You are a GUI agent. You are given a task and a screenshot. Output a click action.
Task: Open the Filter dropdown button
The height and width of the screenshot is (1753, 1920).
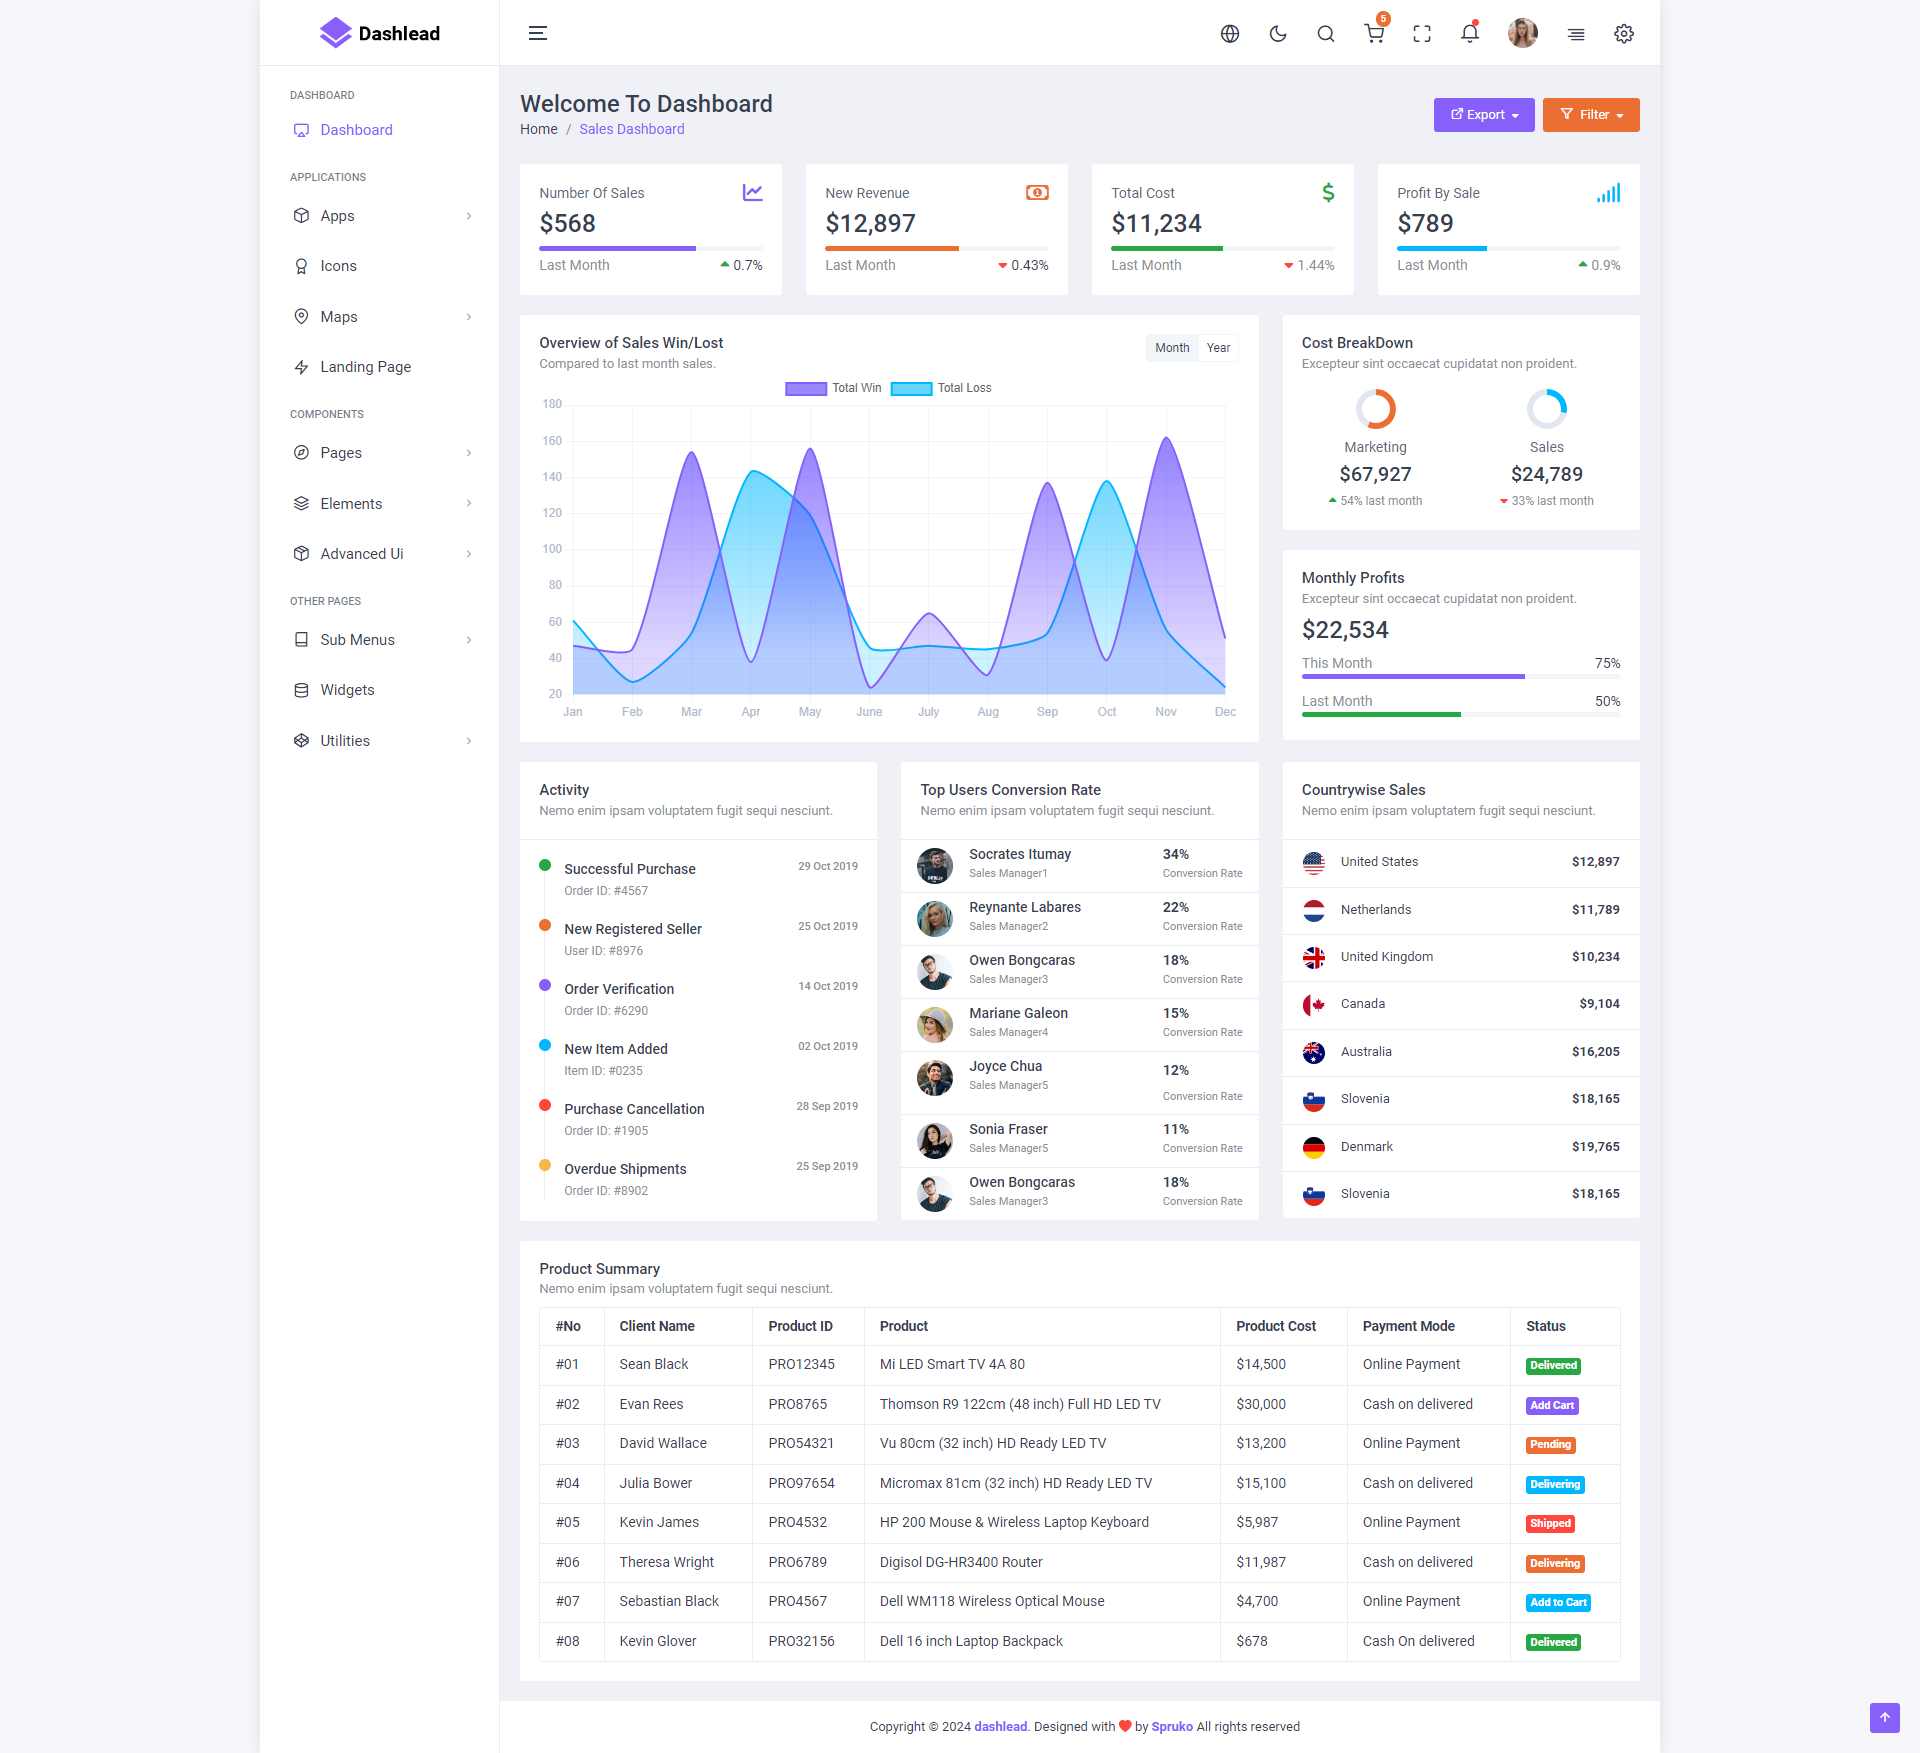point(1590,115)
